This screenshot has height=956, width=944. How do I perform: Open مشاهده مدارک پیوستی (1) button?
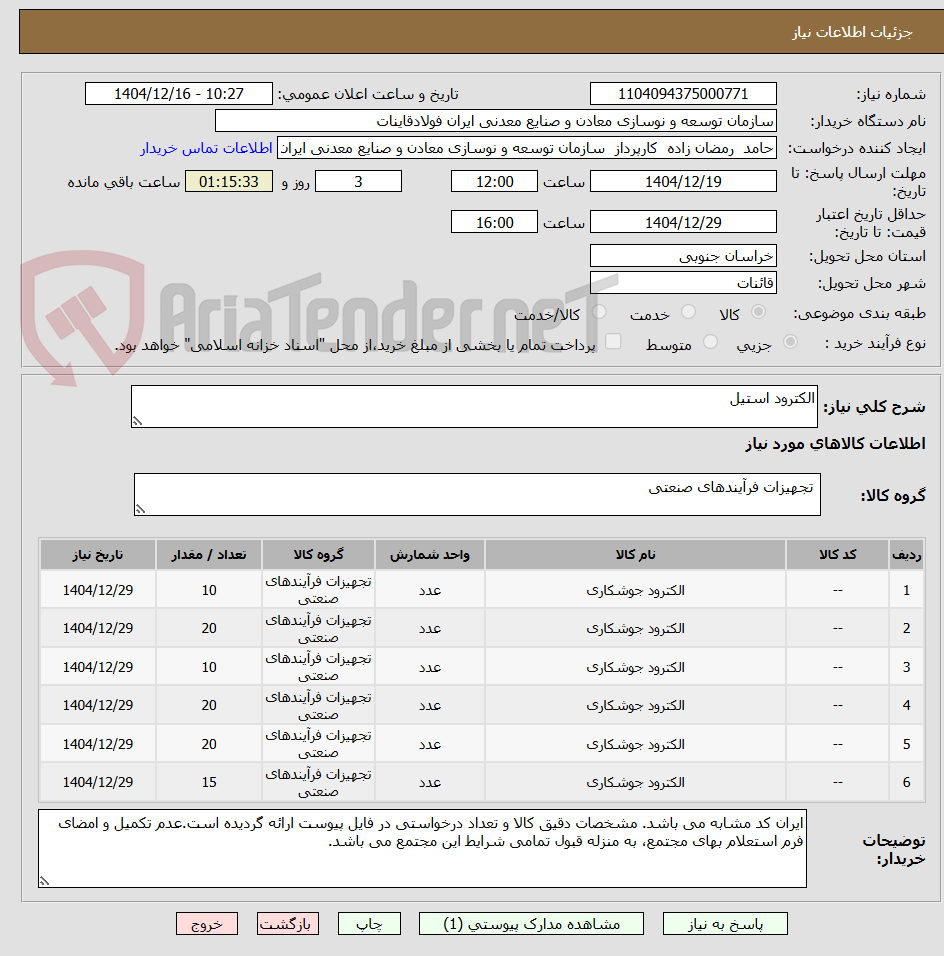click(531, 924)
